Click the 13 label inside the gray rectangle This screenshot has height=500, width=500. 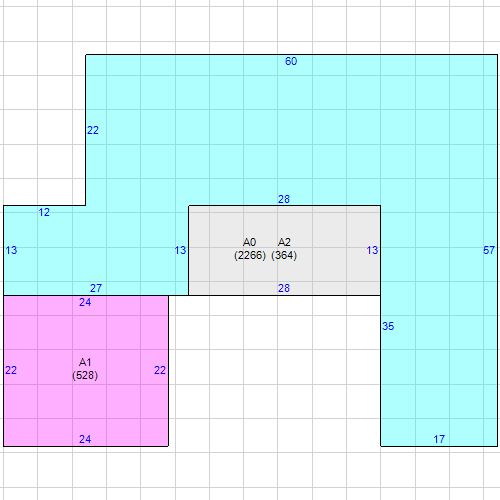[x=372, y=250]
